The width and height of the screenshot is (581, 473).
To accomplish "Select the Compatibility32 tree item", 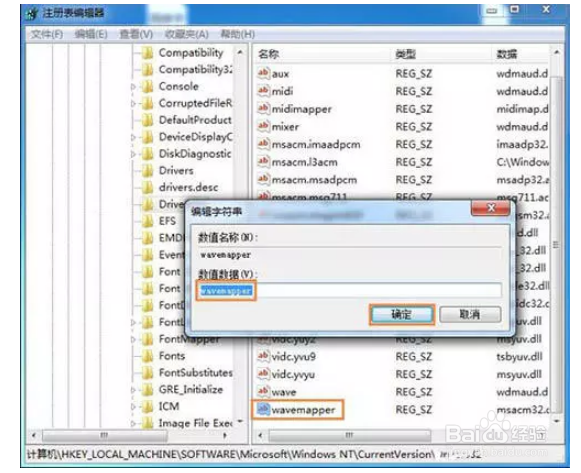I will click(x=196, y=70).
